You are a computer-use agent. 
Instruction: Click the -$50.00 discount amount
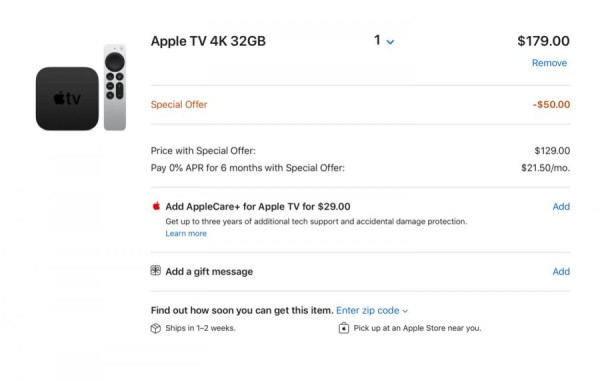551,104
